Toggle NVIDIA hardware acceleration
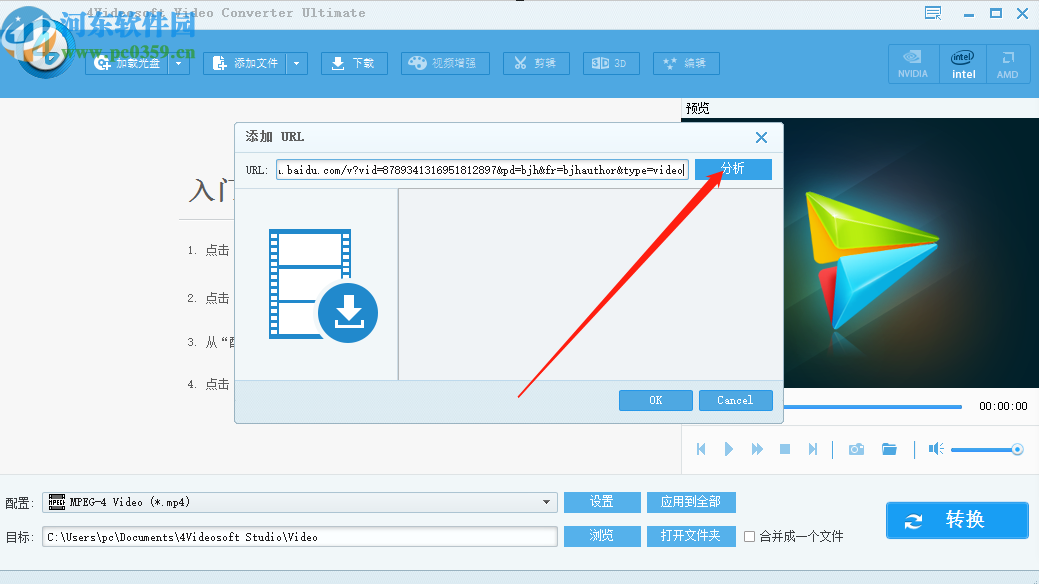1039x584 pixels. tap(913, 64)
